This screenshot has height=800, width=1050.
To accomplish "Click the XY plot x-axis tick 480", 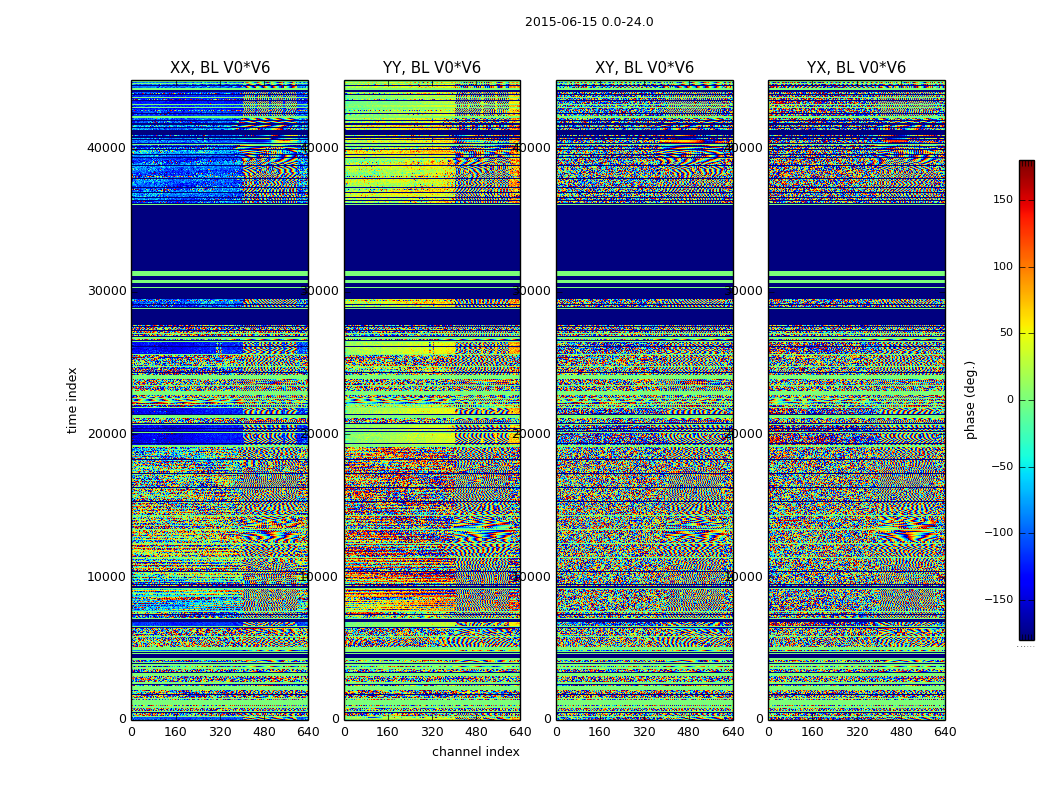I will click(688, 732).
